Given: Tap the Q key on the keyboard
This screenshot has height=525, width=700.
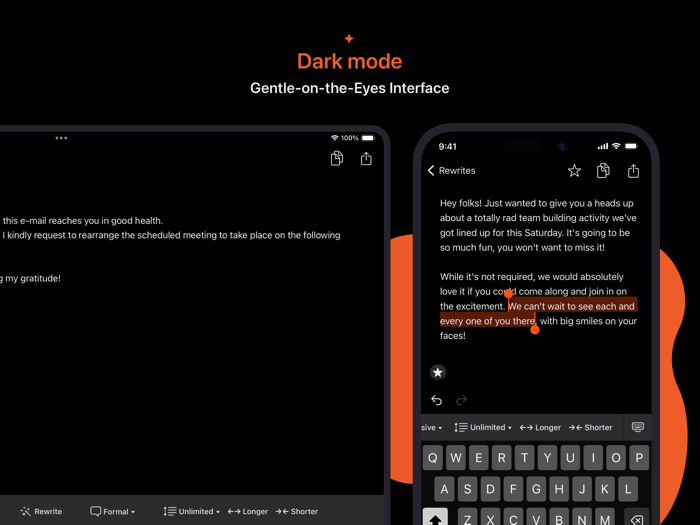Looking at the screenshot, I should [x=433, y=458].
